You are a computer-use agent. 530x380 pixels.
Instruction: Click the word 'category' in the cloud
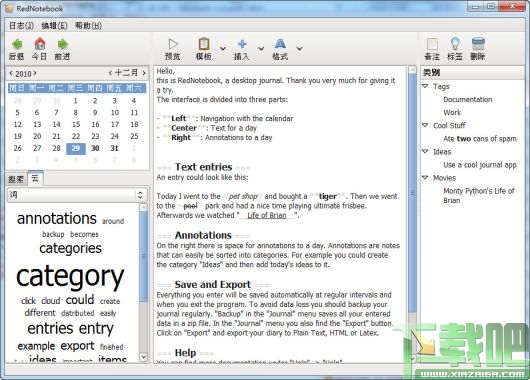pyautogui.click(x=70, y=277)
